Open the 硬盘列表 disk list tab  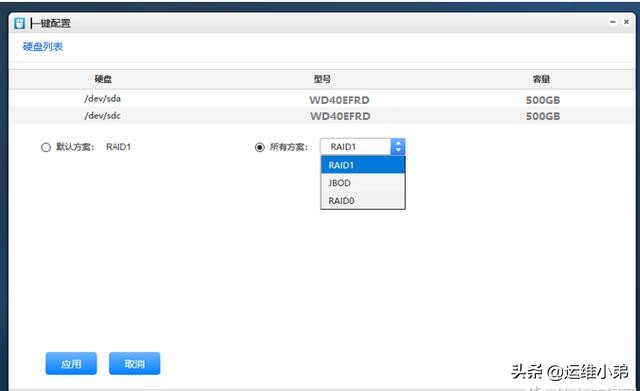point(42,47)
